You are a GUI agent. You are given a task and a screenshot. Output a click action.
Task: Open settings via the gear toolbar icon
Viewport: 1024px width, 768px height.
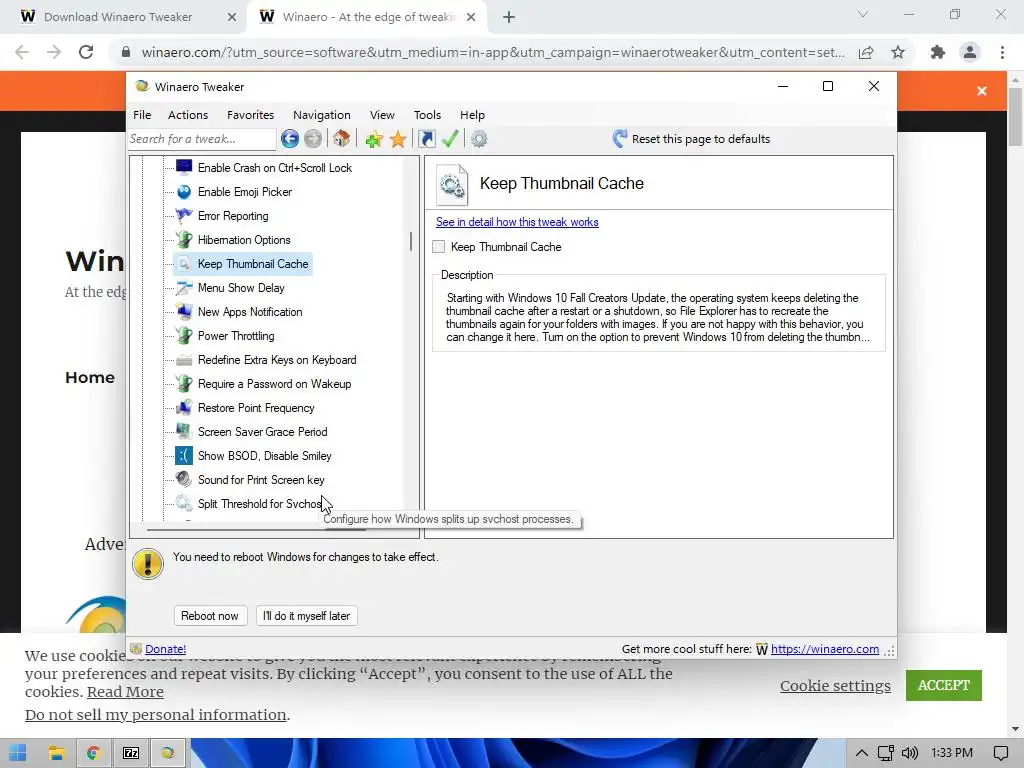point(479,138)
